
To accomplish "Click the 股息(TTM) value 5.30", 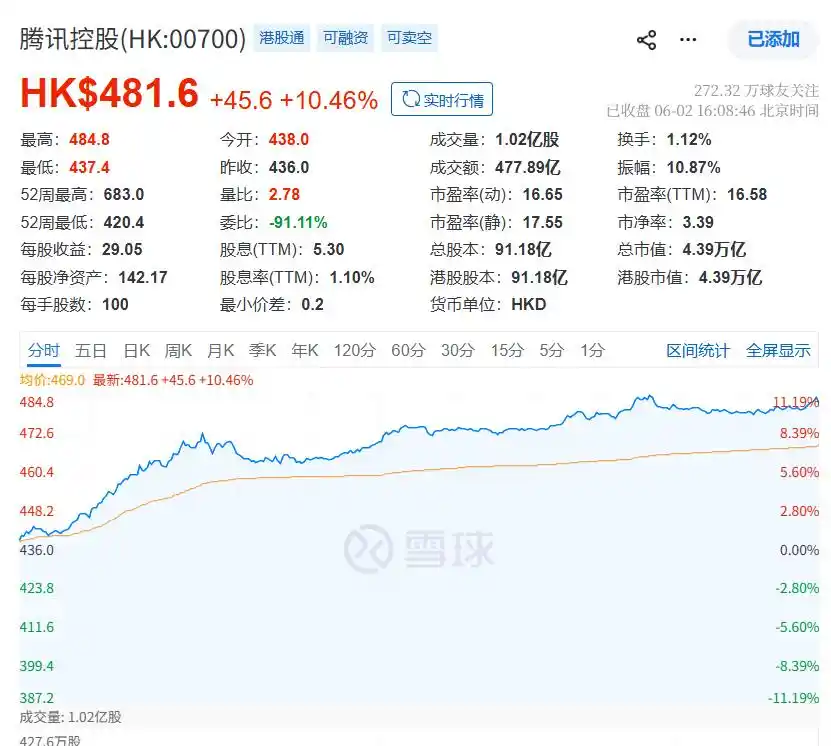I will (329, 250).
